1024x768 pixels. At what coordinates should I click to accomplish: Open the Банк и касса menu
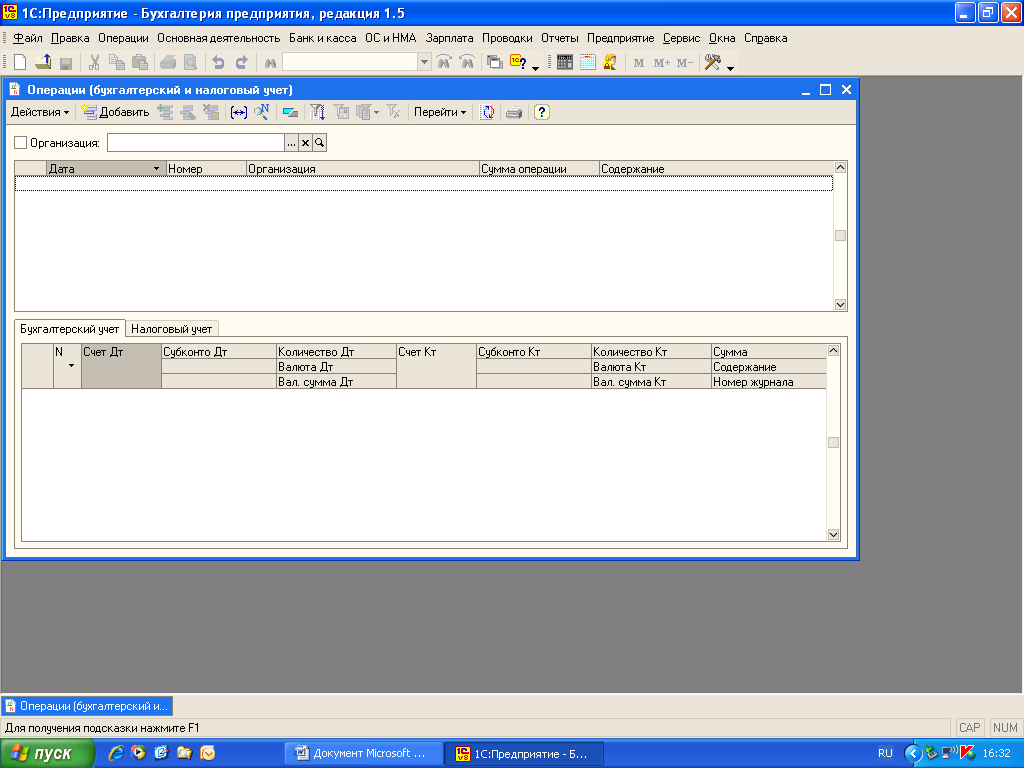(x=323, y=39)
